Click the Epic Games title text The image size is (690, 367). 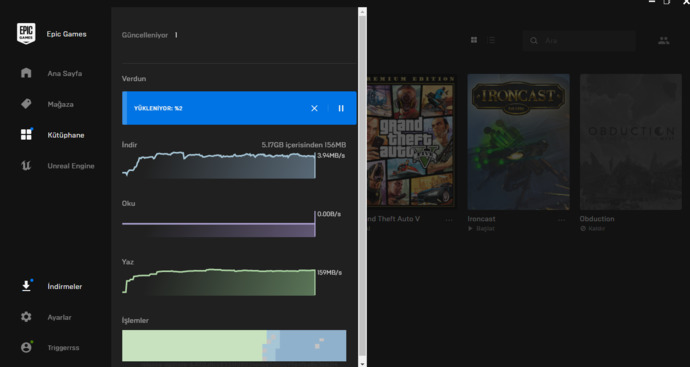click(66, 34)
